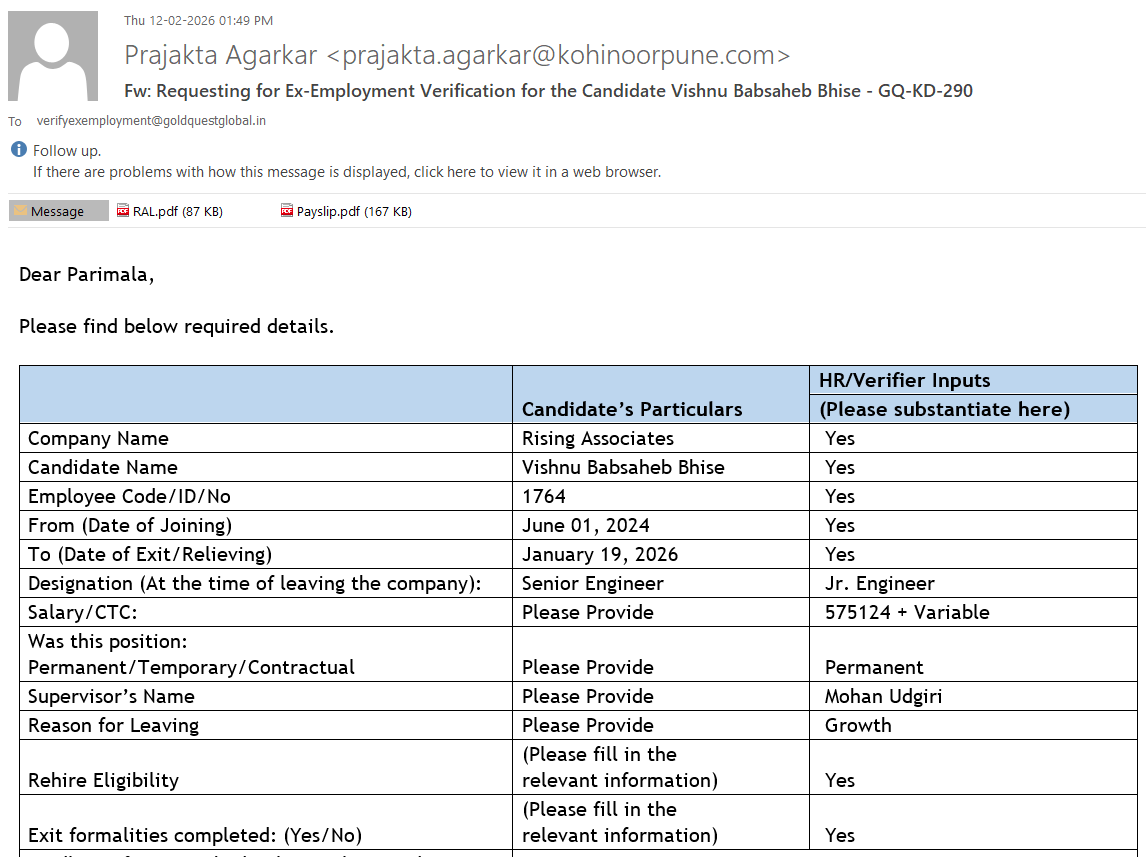Viewport: 1146px width, 857px height.
Task: Click the email received date and time
Action: click(x=198, y=20)
